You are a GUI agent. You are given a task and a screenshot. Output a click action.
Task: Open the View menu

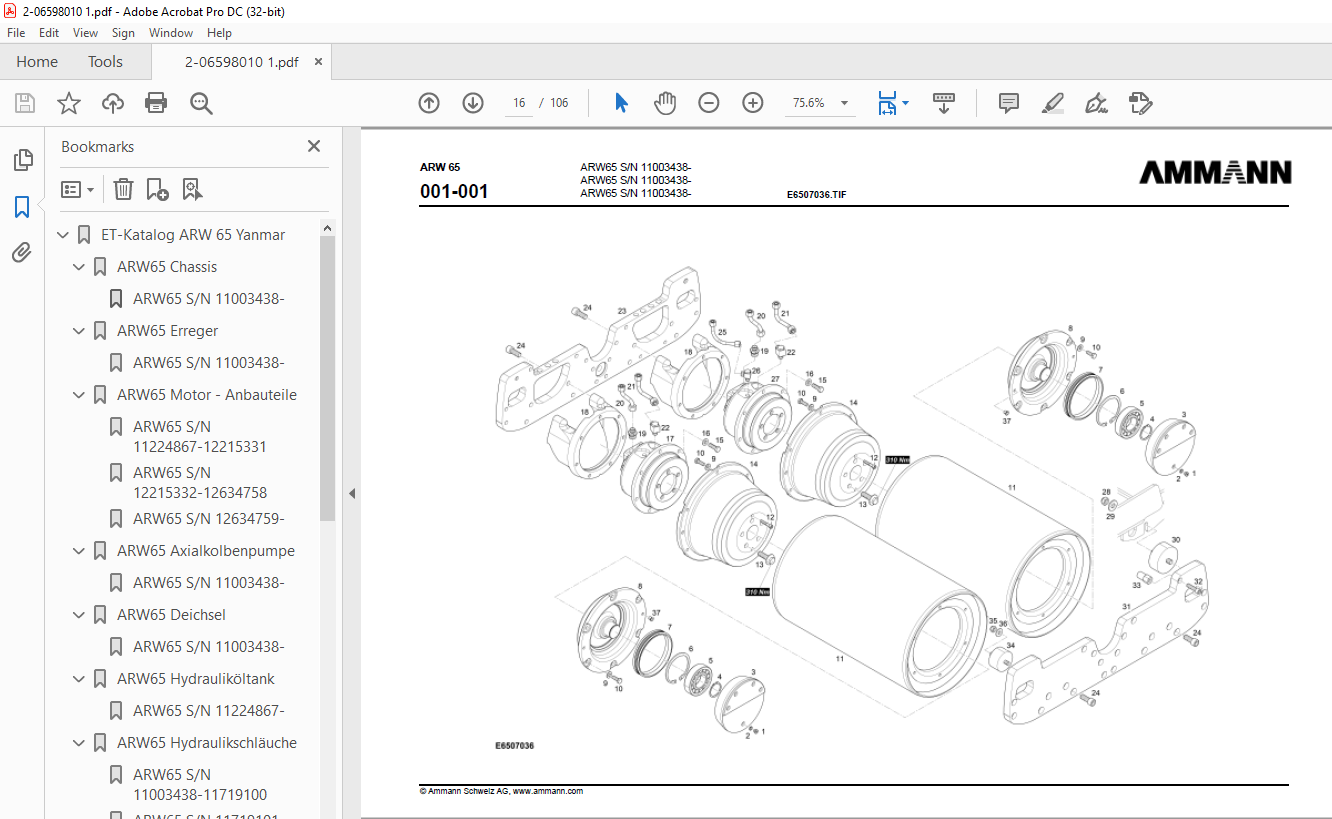point(85,33)
